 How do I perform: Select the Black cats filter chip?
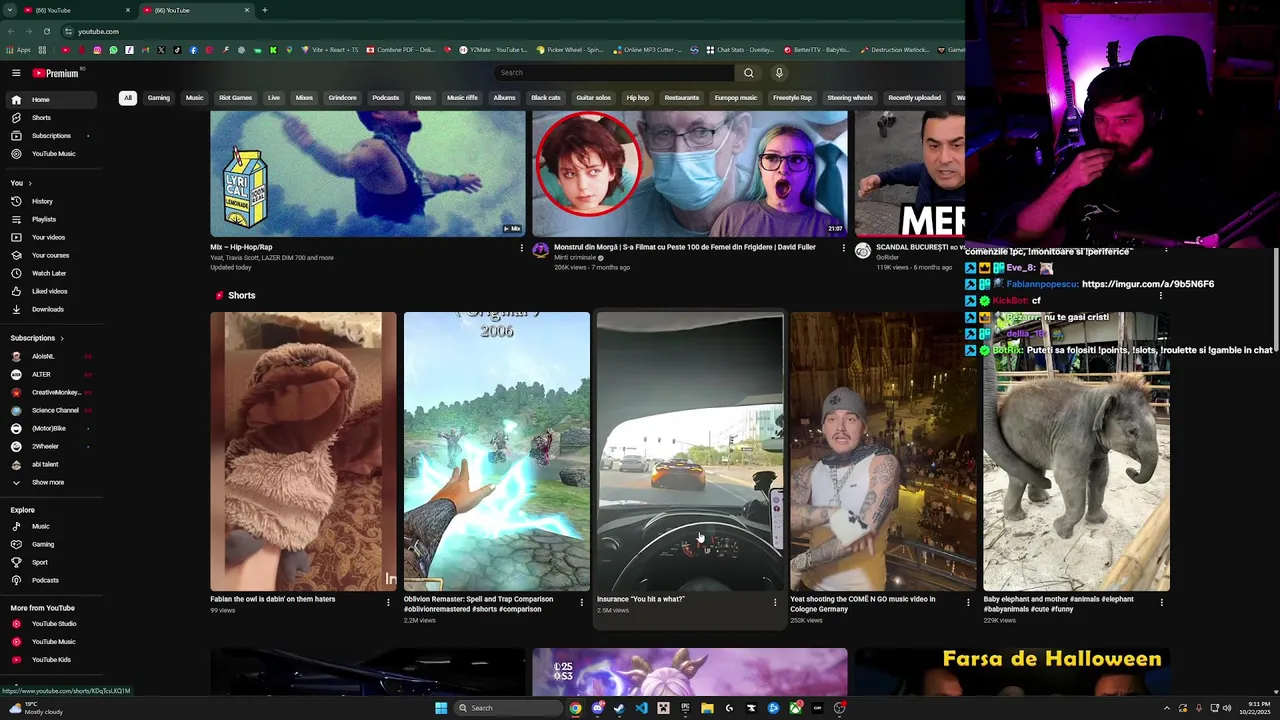point(546,98)
